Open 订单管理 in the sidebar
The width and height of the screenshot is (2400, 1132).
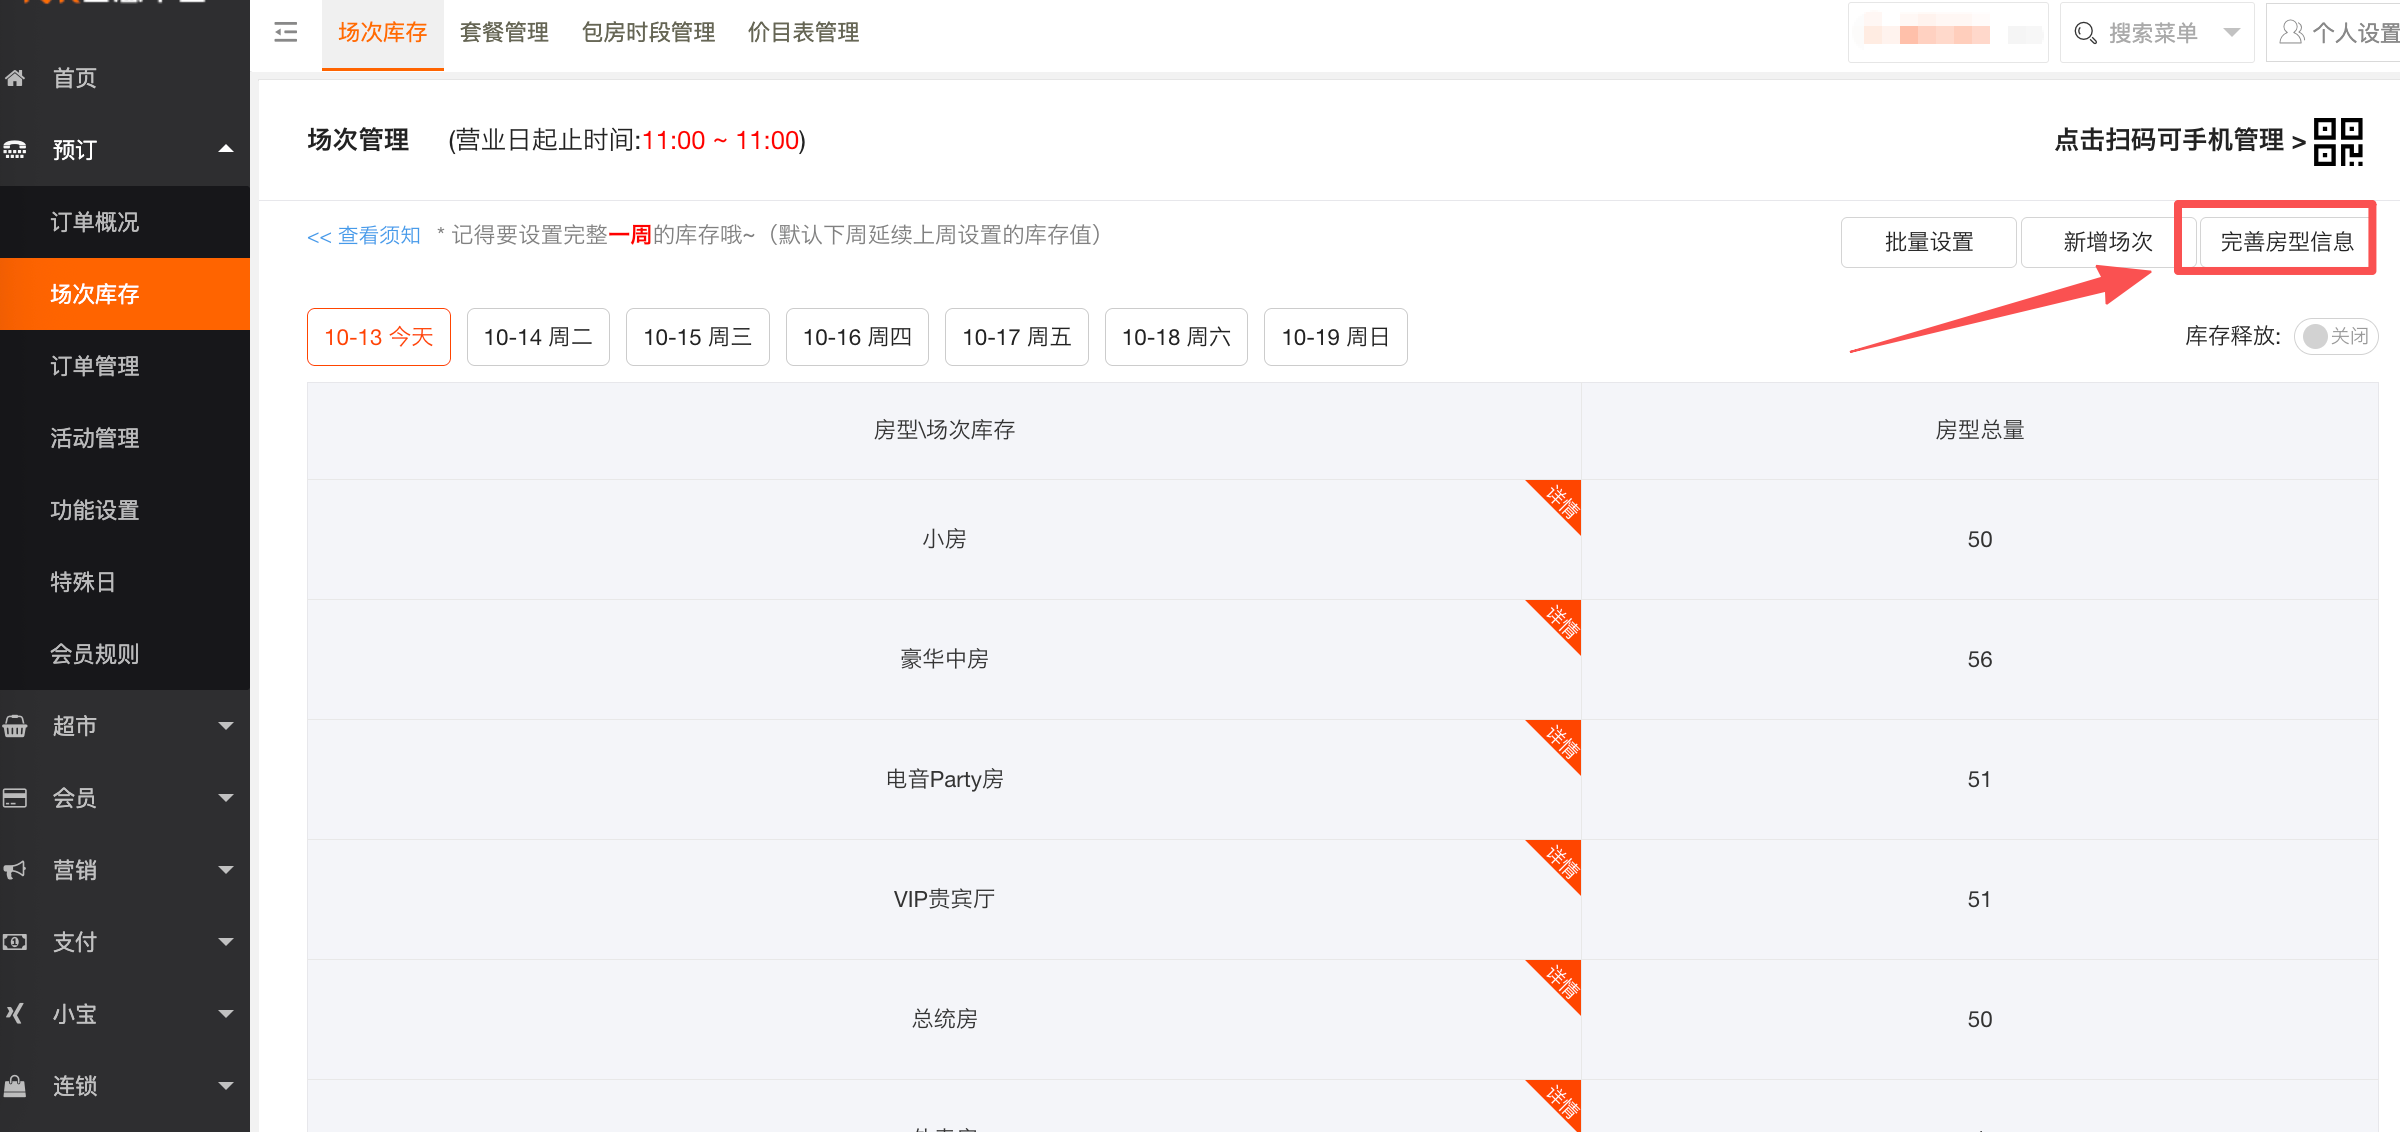tap(95, 366)
